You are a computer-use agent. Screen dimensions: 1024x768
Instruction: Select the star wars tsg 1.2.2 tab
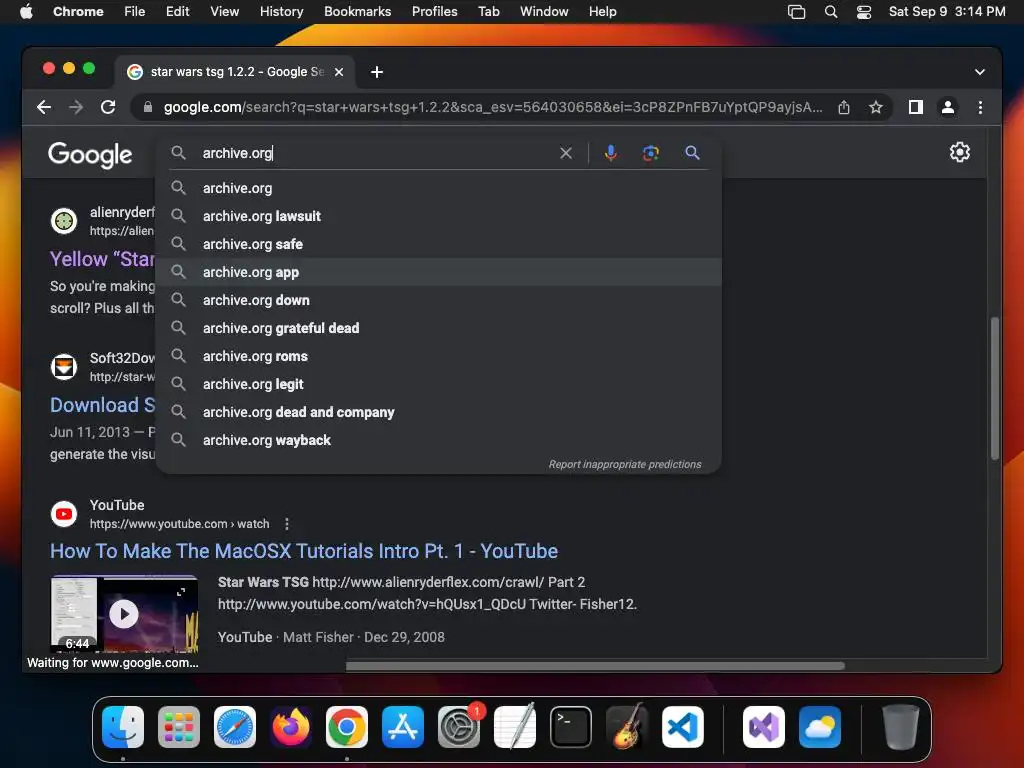[236, 72]
